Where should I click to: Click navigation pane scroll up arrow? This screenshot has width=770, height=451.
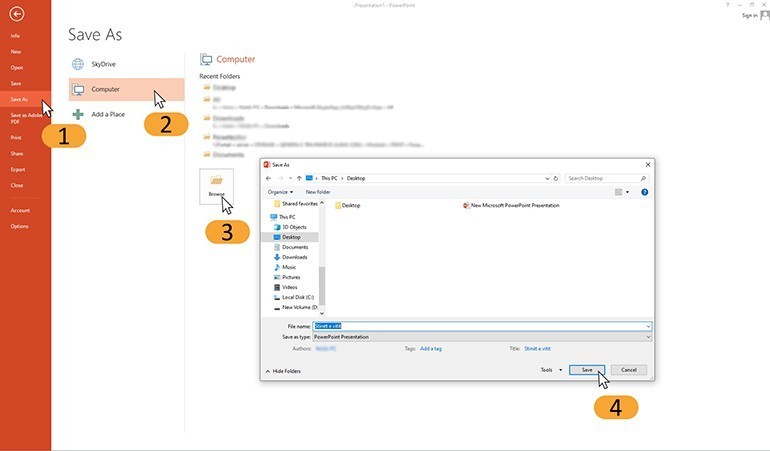(322, 203)
